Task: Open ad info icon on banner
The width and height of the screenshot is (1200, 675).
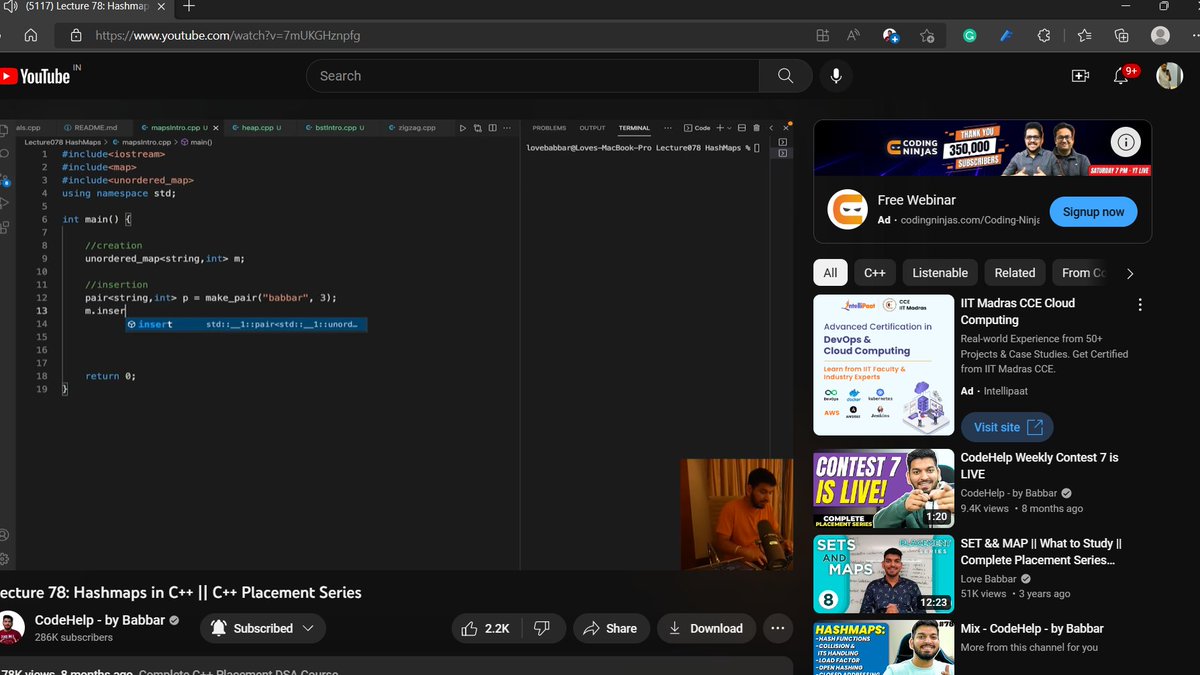Action: (x=1125, y=143)
